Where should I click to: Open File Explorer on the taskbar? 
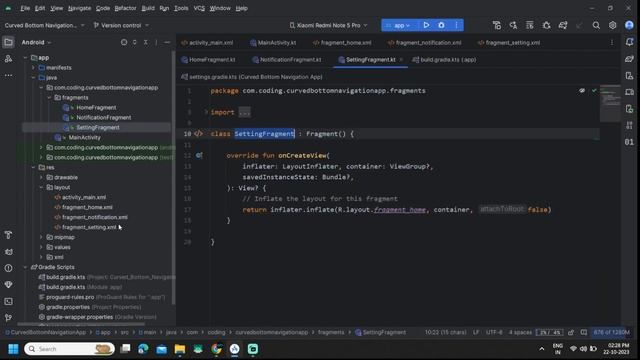pos(180,349)
